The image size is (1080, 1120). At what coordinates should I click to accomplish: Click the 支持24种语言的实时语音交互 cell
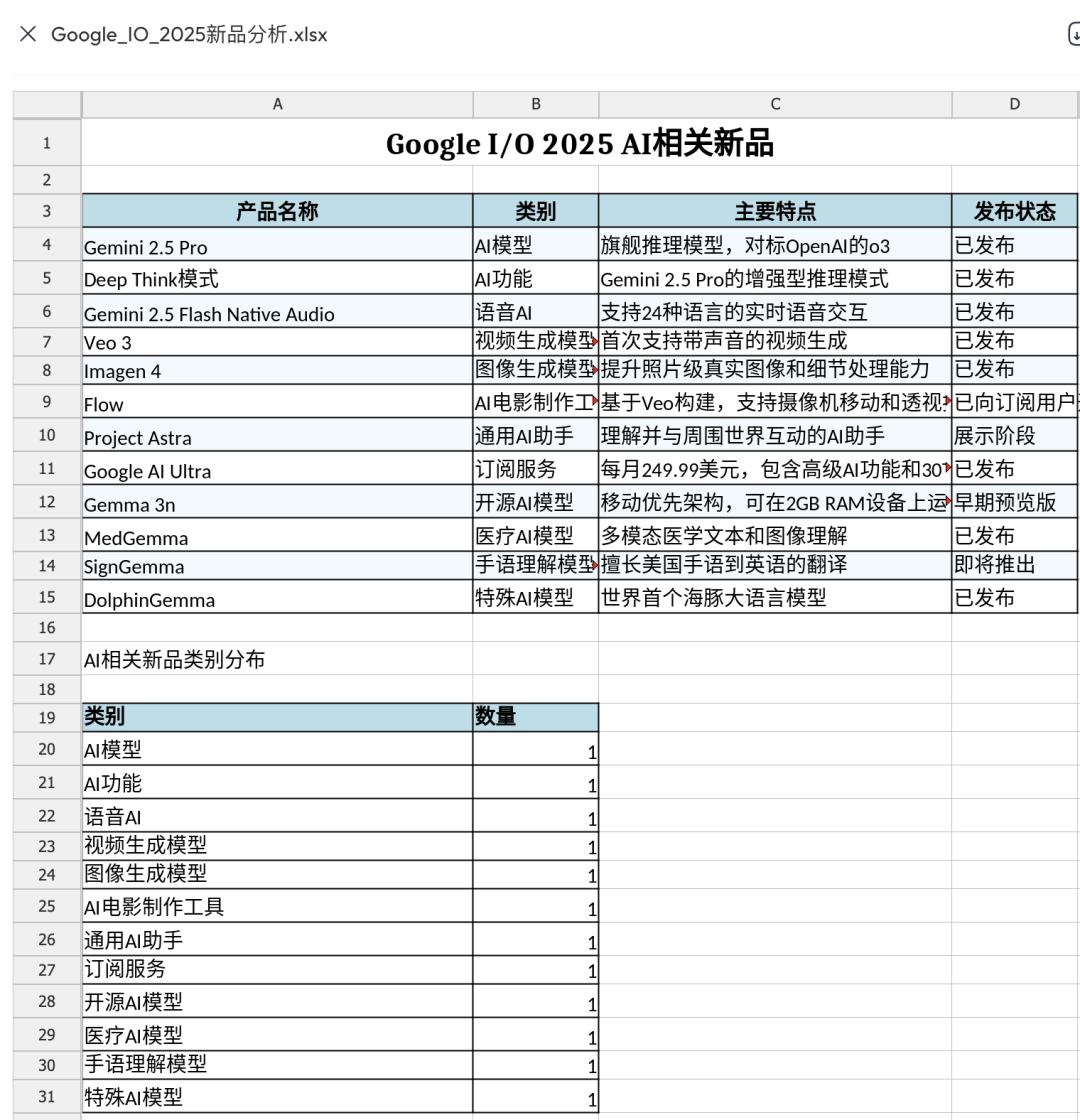point(775,311)
